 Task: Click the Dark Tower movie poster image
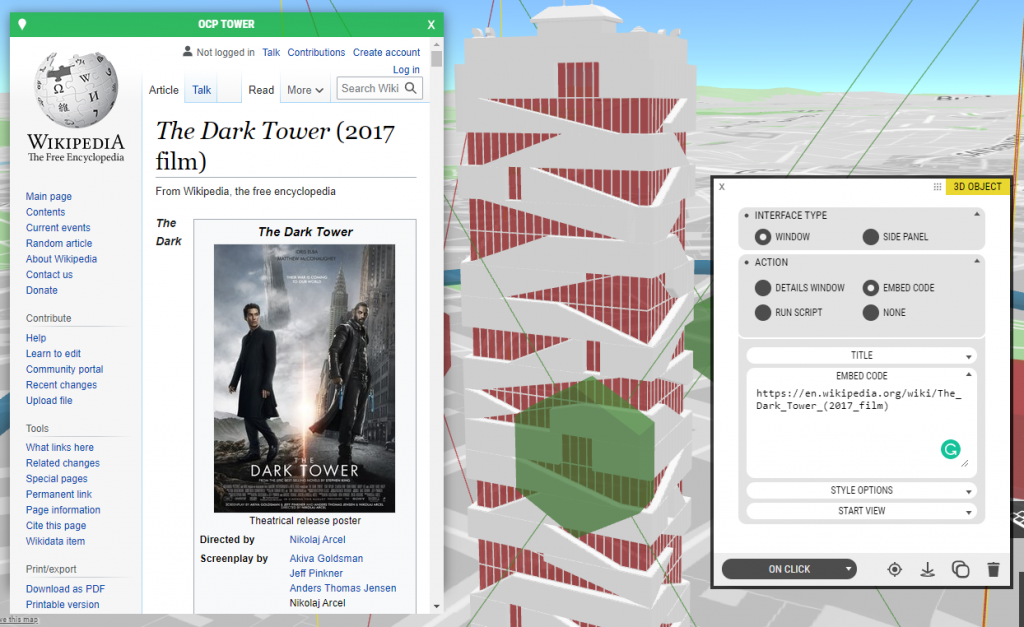(x=304, y=378)
